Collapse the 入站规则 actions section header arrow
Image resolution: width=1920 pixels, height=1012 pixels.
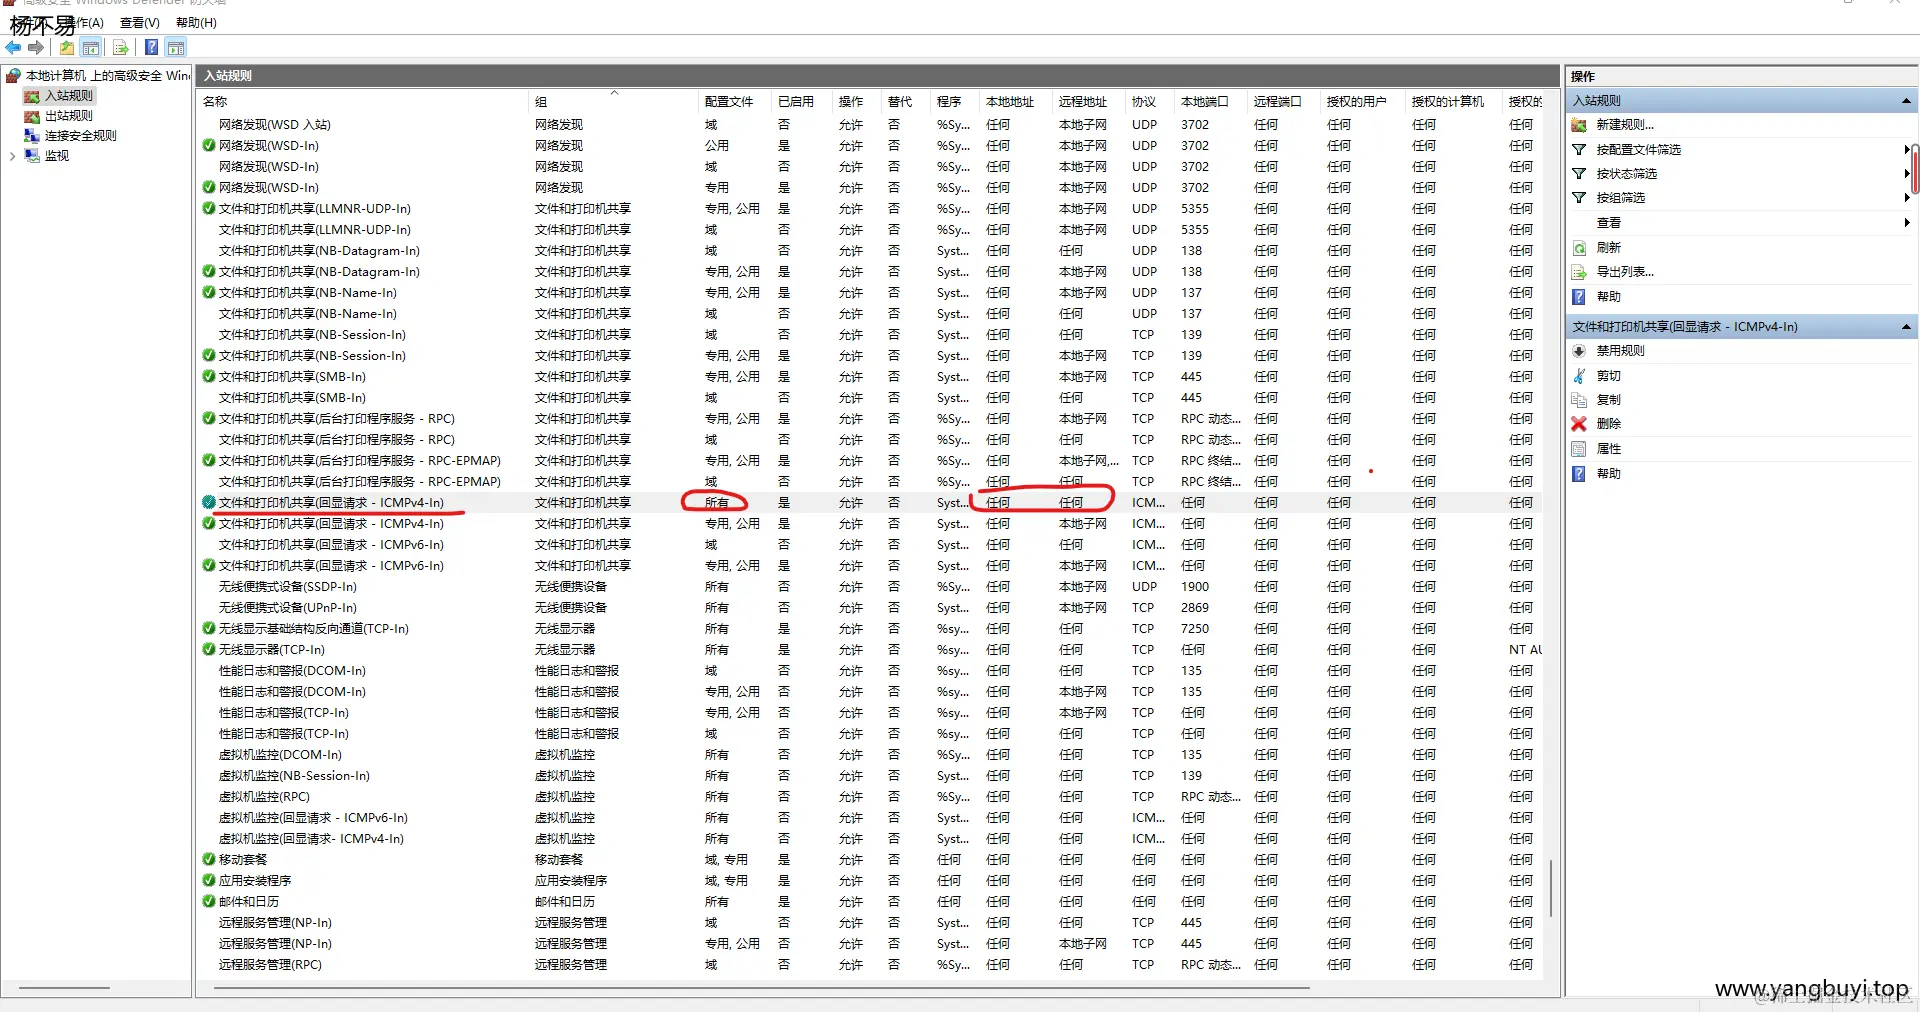[x=1906, y=101]
